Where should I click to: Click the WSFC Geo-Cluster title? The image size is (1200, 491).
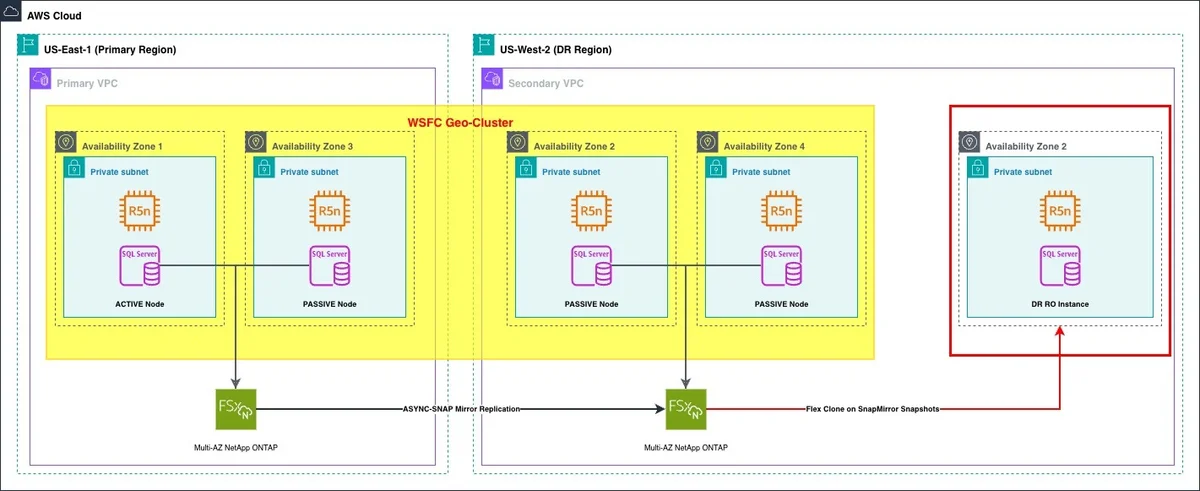click(461, 122)
